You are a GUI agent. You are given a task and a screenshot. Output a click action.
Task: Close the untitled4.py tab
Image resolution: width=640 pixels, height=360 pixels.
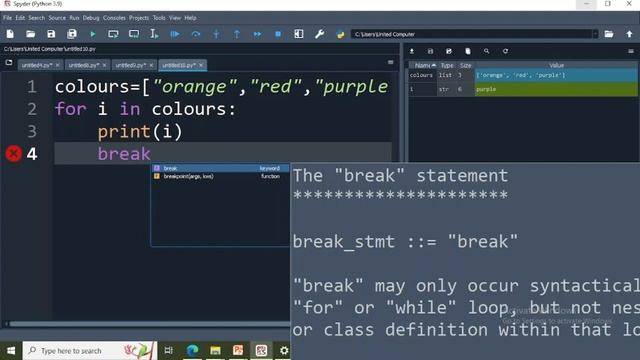coord(58,65)
